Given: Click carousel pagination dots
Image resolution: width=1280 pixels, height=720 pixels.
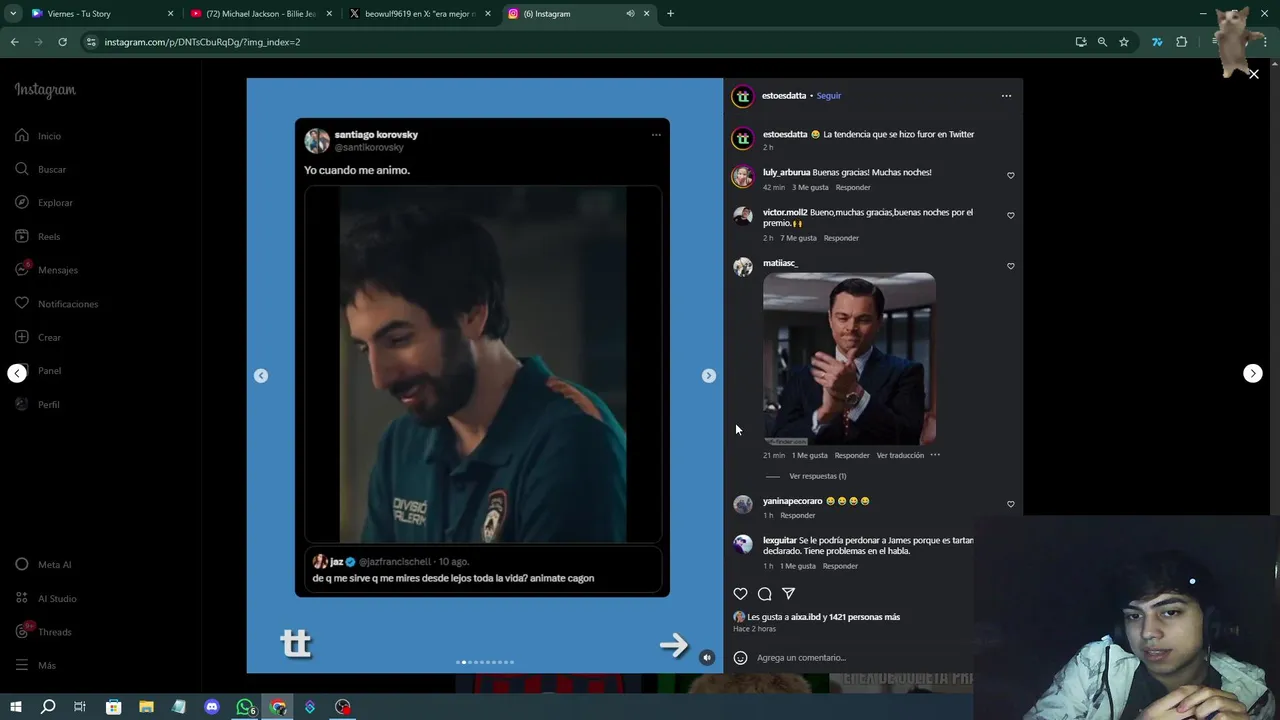Looking at the screenshot, I should (x=485, y=662).
